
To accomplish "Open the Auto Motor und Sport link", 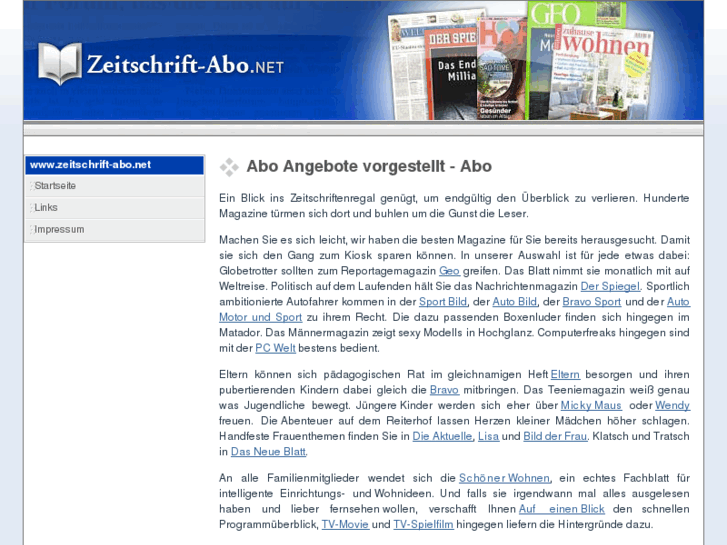I will pyautogui.click(x=261, y=317).
